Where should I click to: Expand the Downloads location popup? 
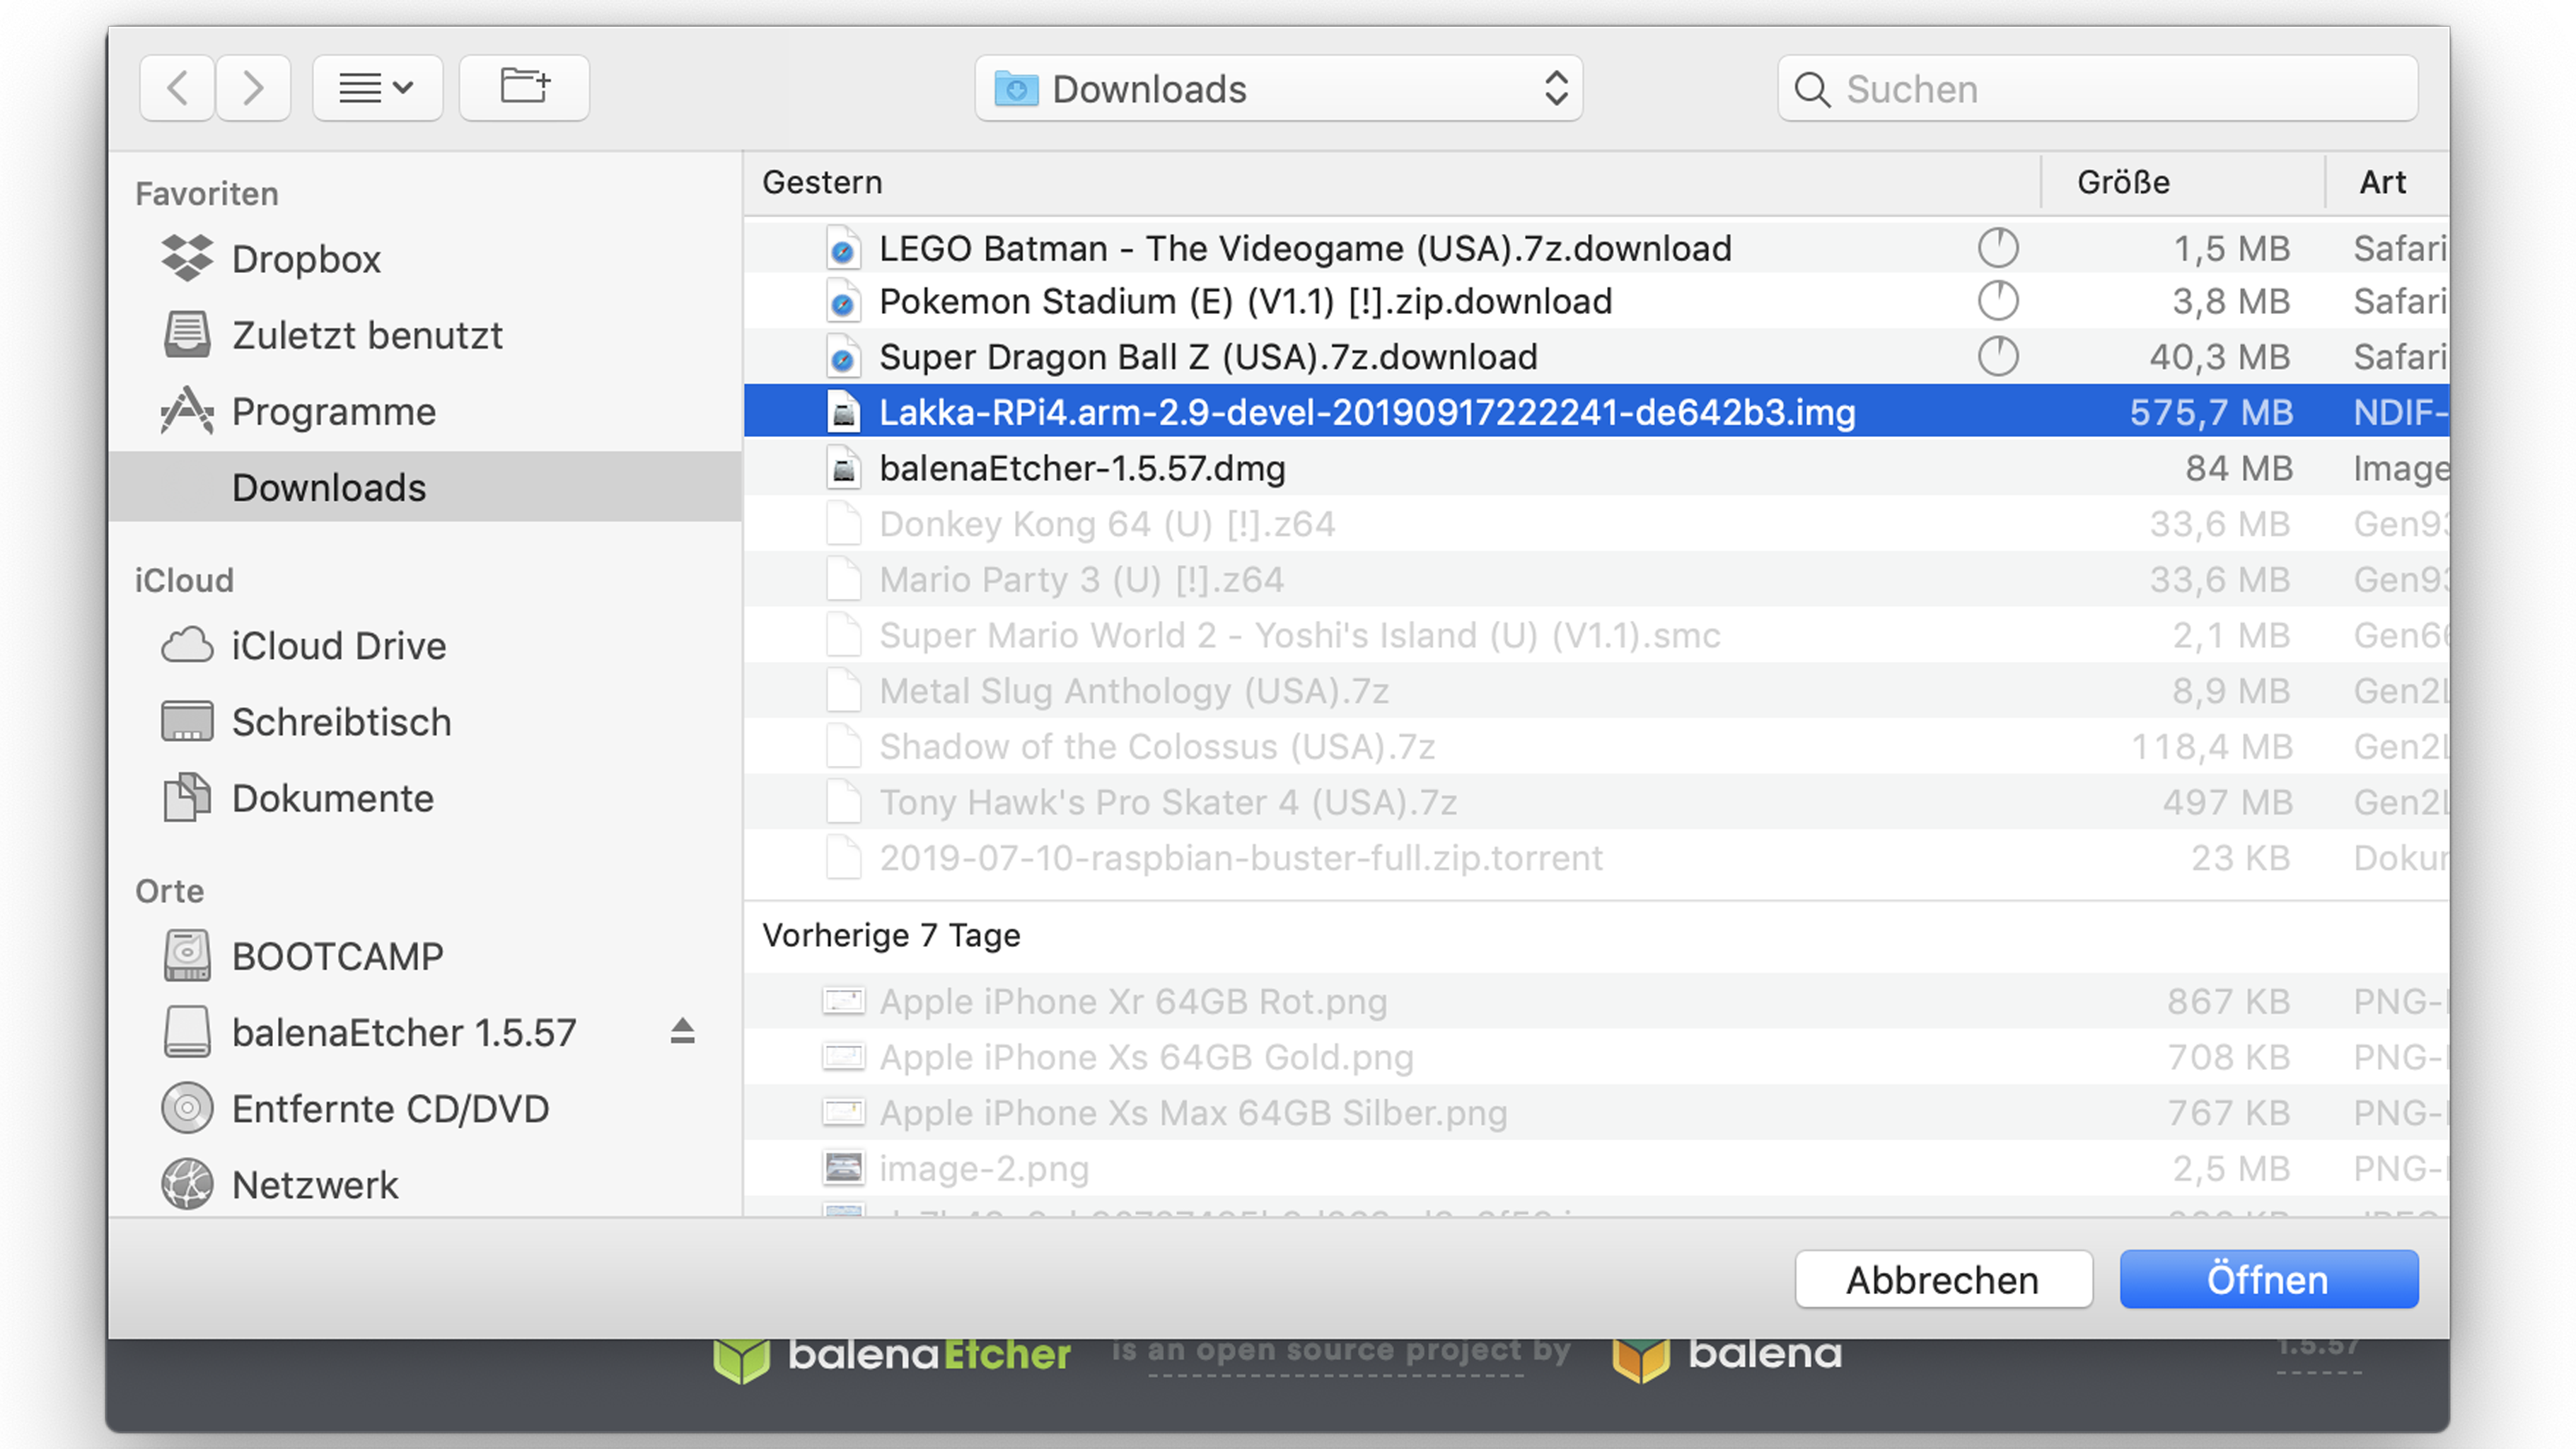coord(1278,88)
